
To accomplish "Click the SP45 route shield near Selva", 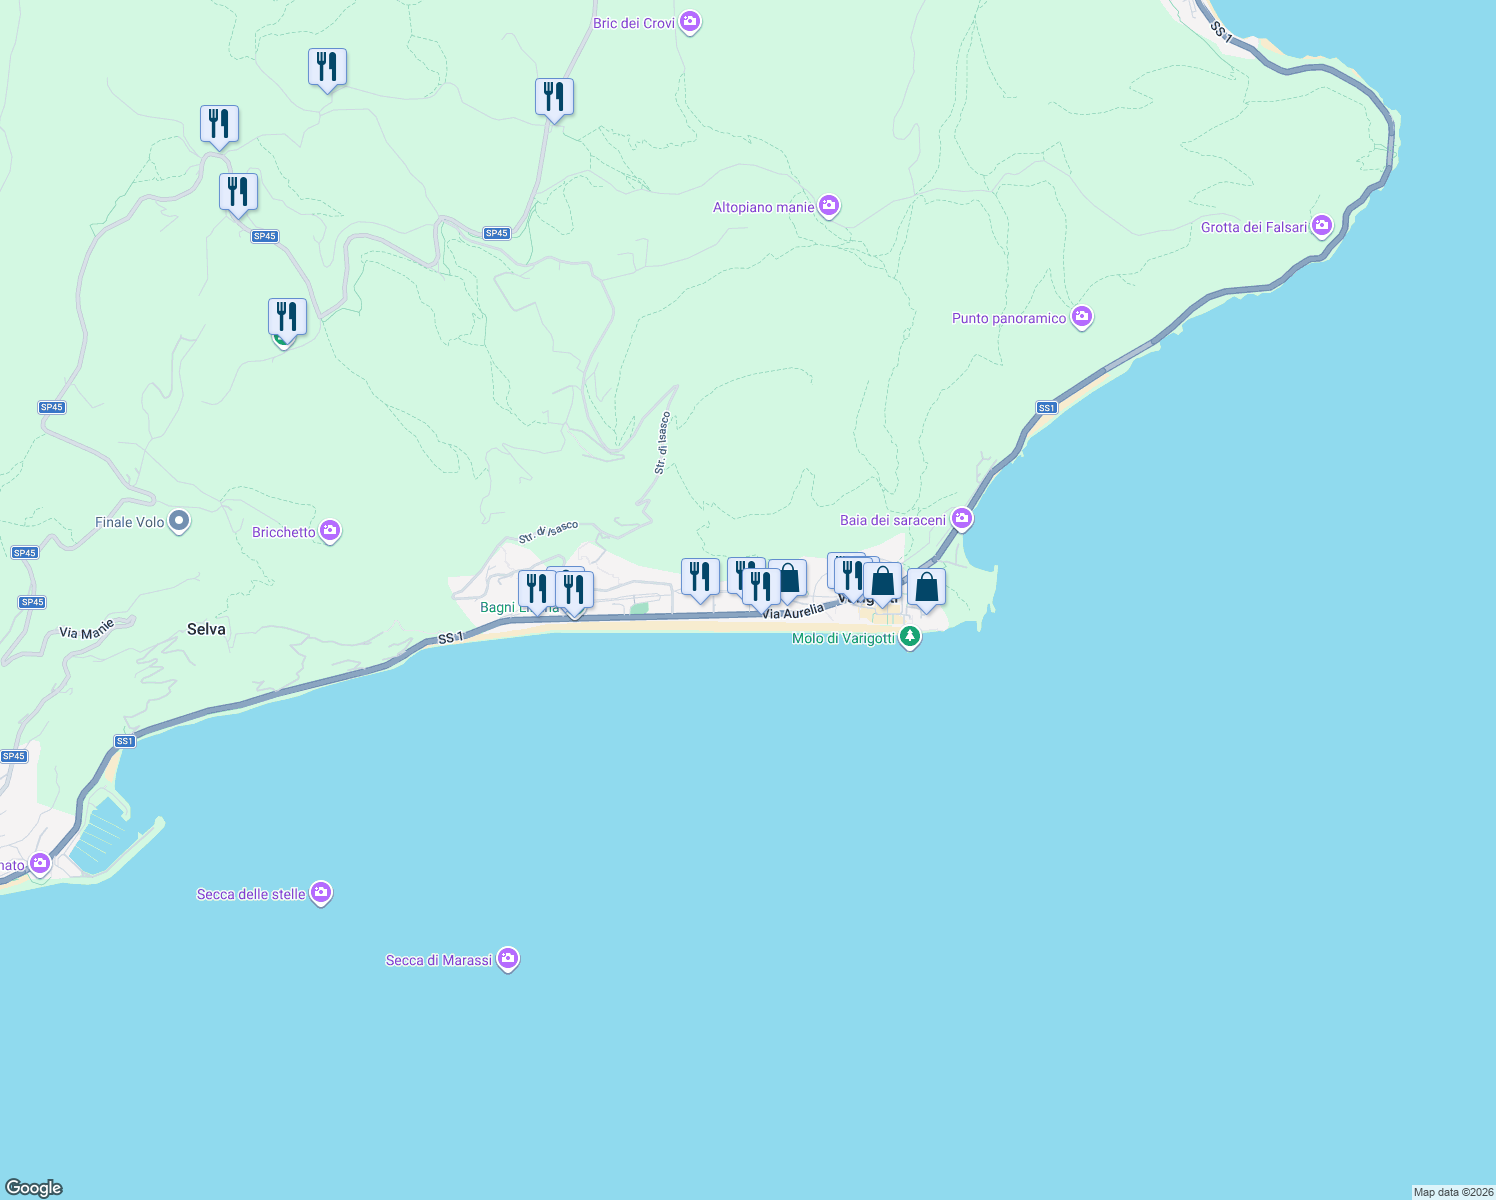I will (x=29, y=601).
